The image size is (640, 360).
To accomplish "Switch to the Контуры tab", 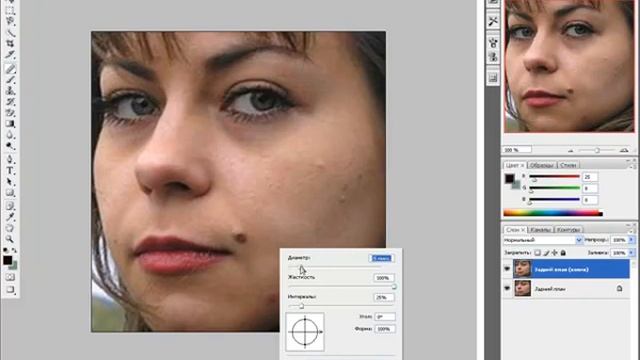I will [x=568, y=230].
